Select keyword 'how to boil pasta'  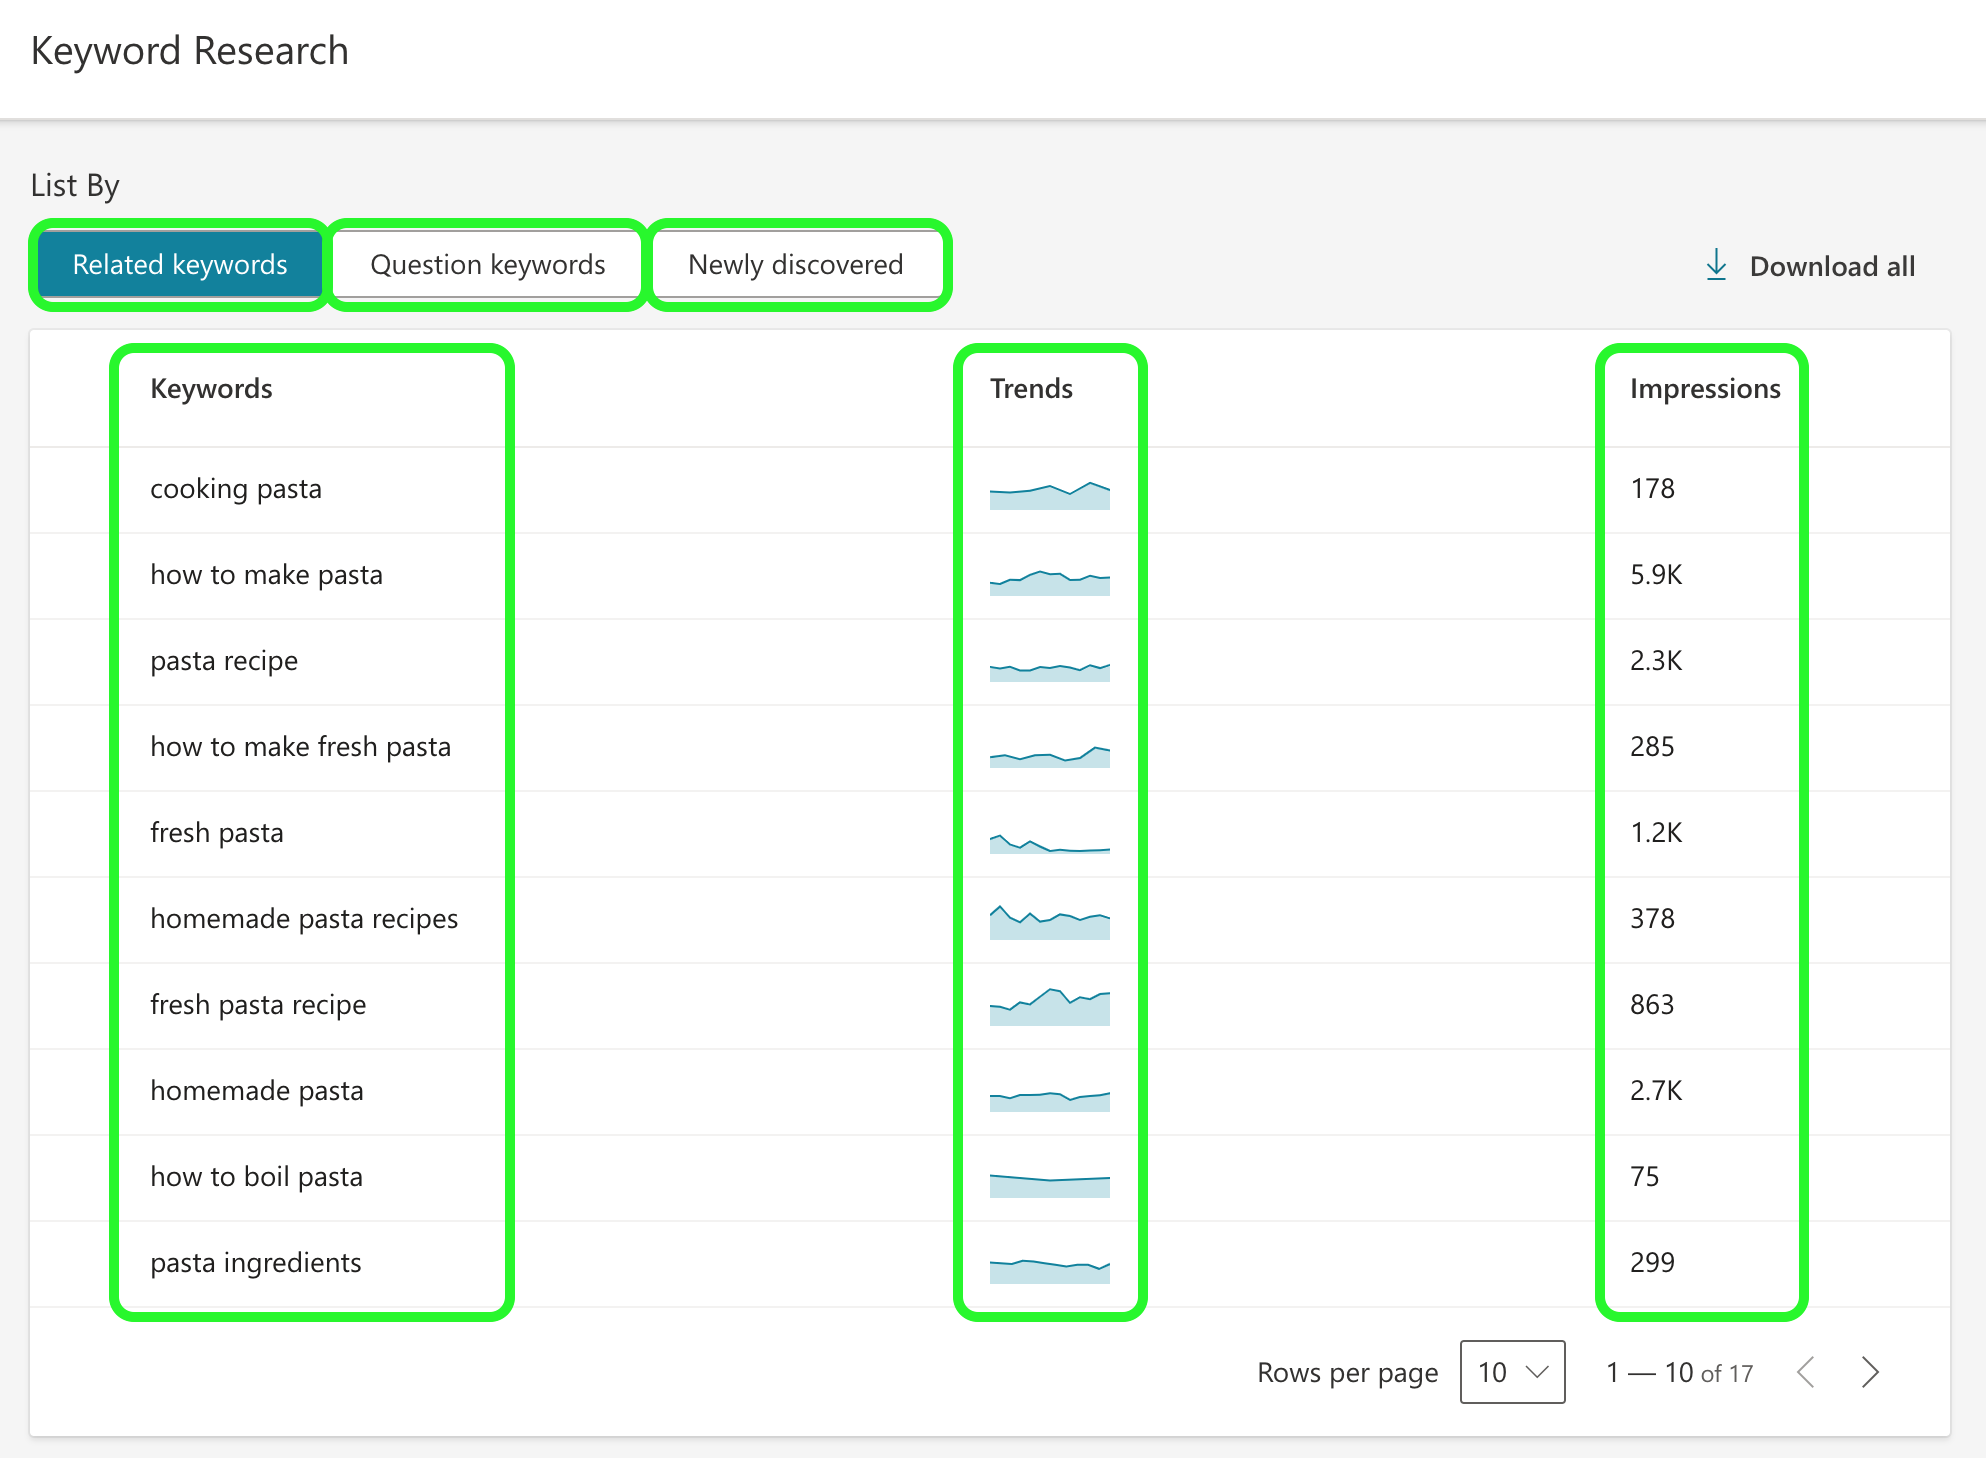coord(256,1177)
